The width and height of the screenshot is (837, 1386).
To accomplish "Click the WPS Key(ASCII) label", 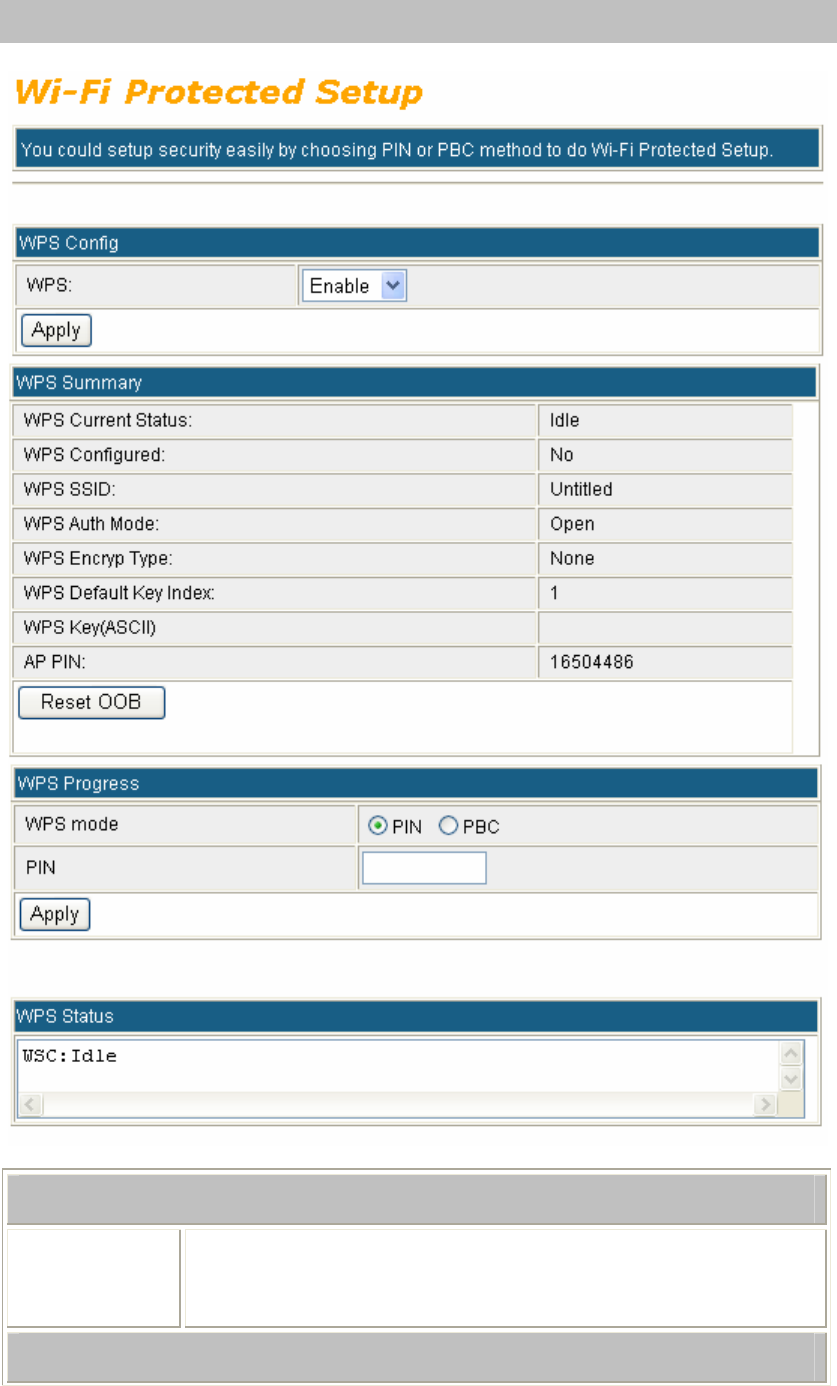I will 91,628.
